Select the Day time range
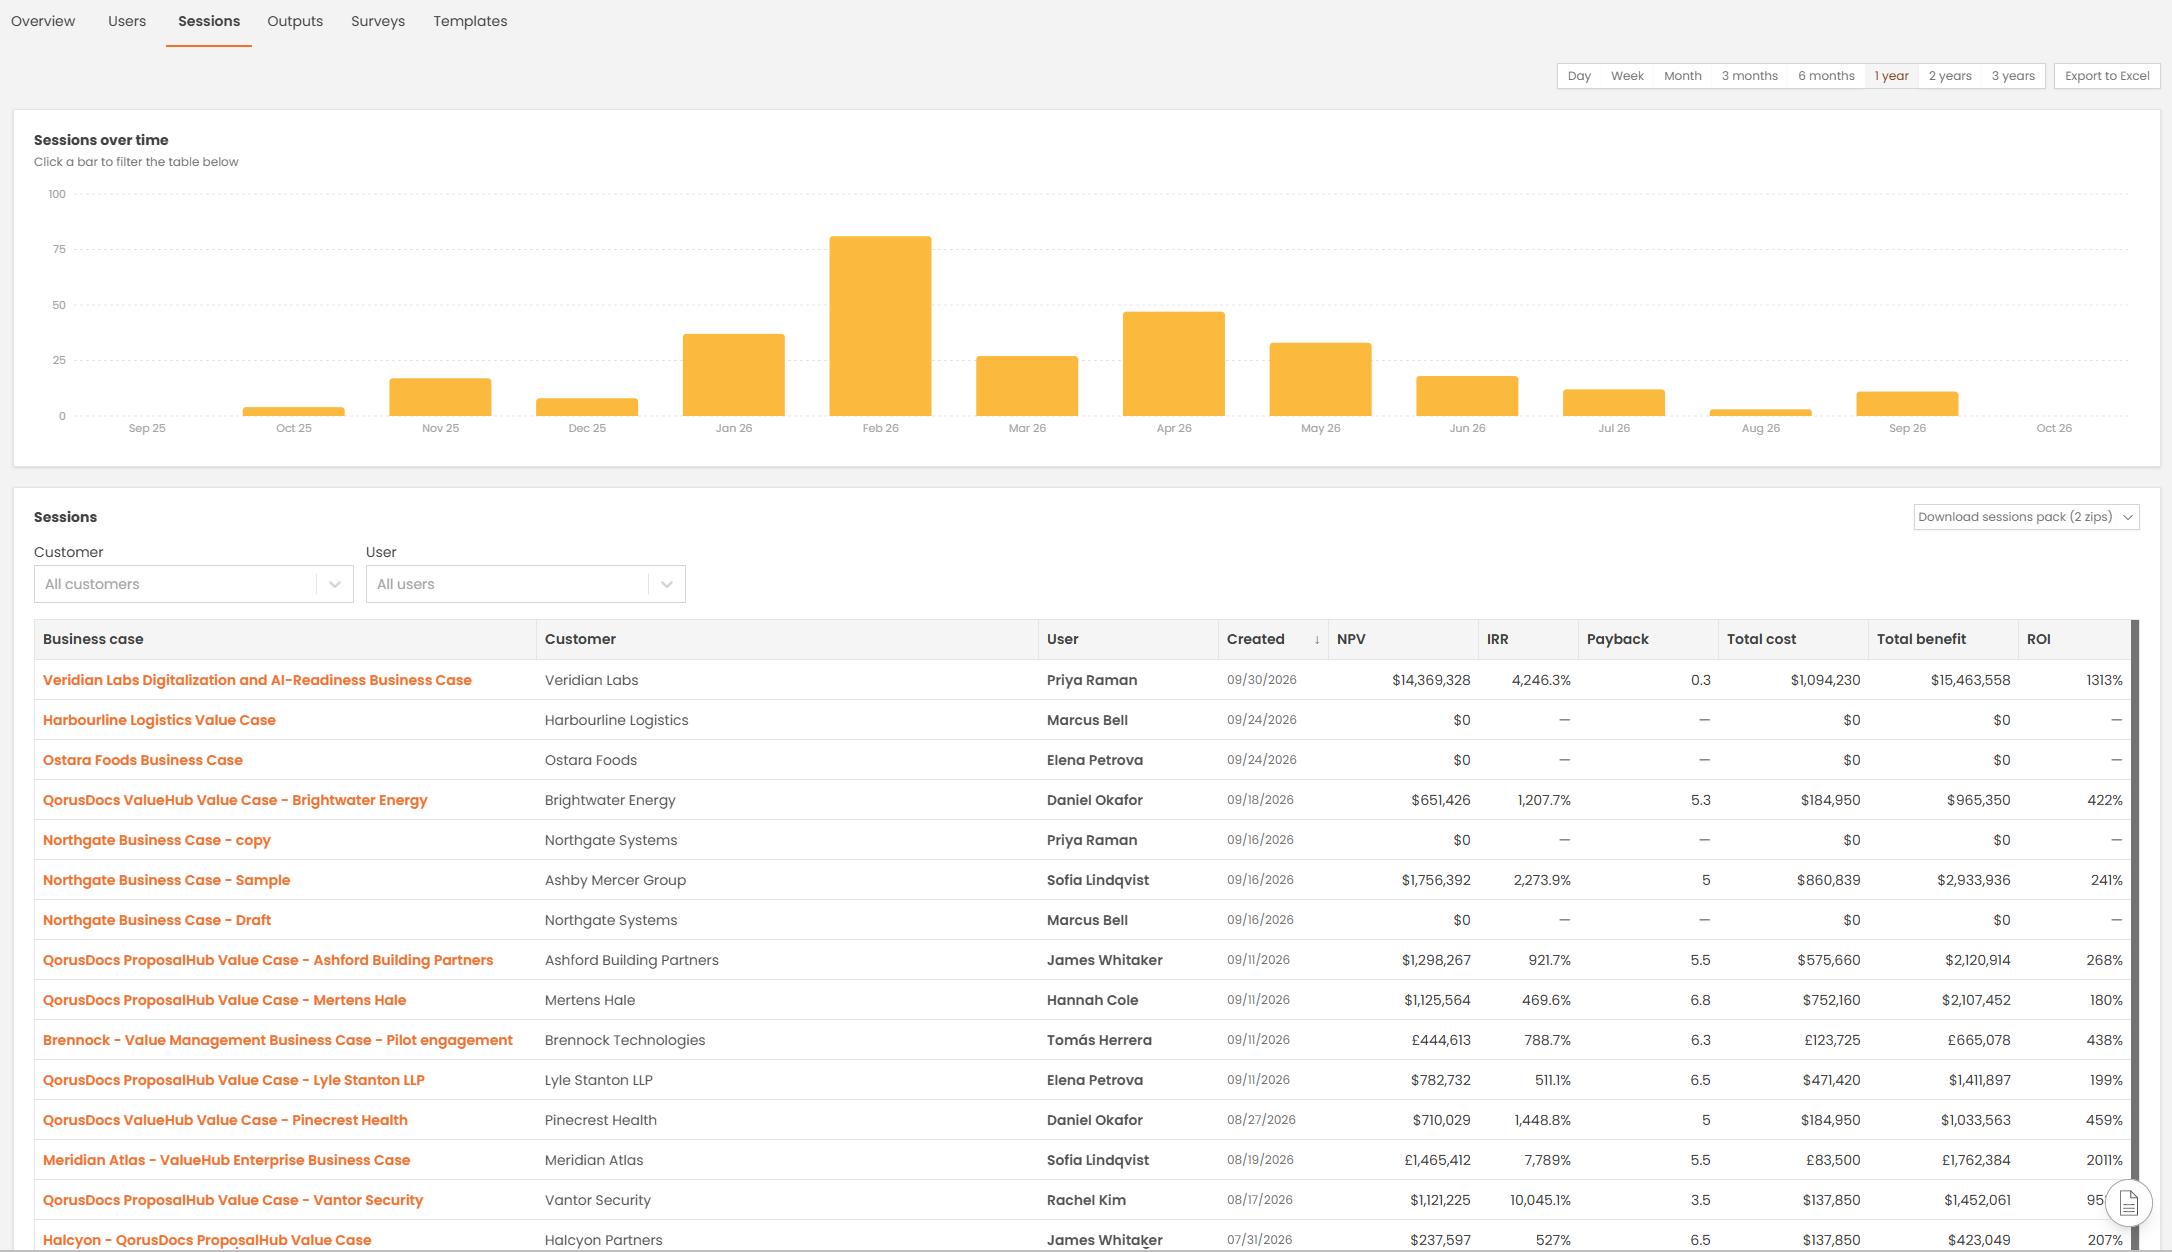Screen dimensions: 2172x1252 1579,76
